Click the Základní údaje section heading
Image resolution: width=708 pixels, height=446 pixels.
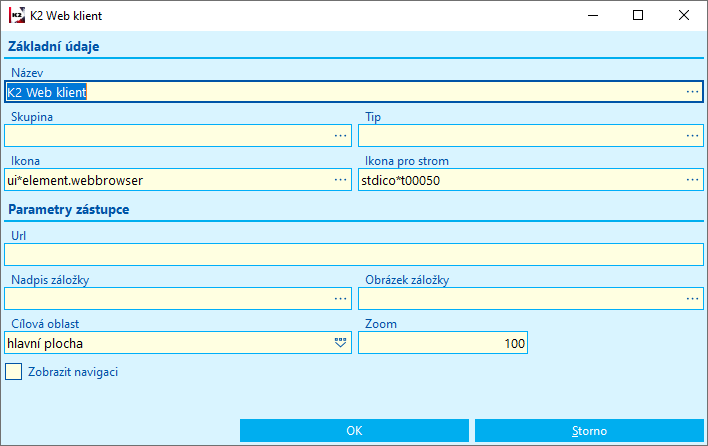pos(53,46)
